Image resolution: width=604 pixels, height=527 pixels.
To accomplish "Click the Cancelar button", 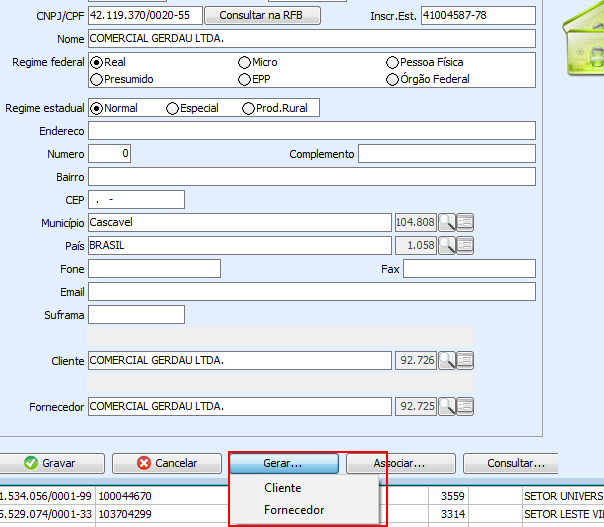I will click(167, 463).
